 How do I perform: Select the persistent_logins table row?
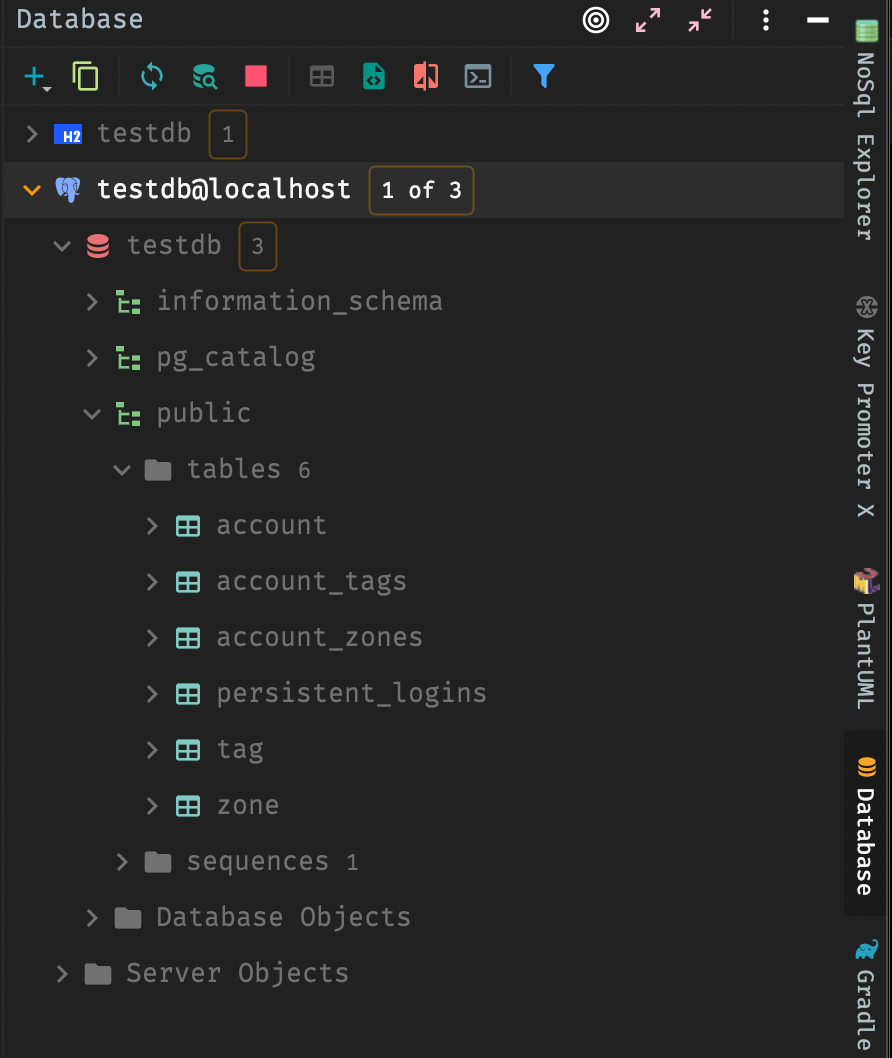pyautogui.click(x=424, y=694)
